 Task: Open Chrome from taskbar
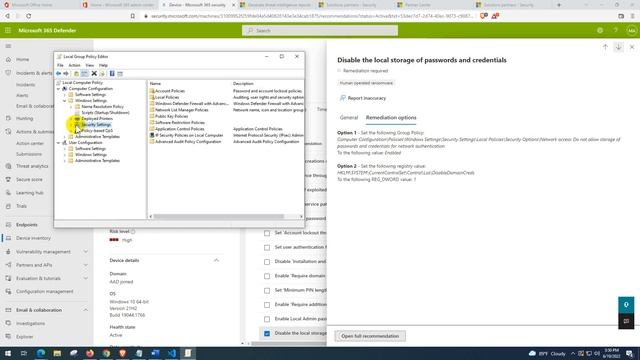click(106, 353)
